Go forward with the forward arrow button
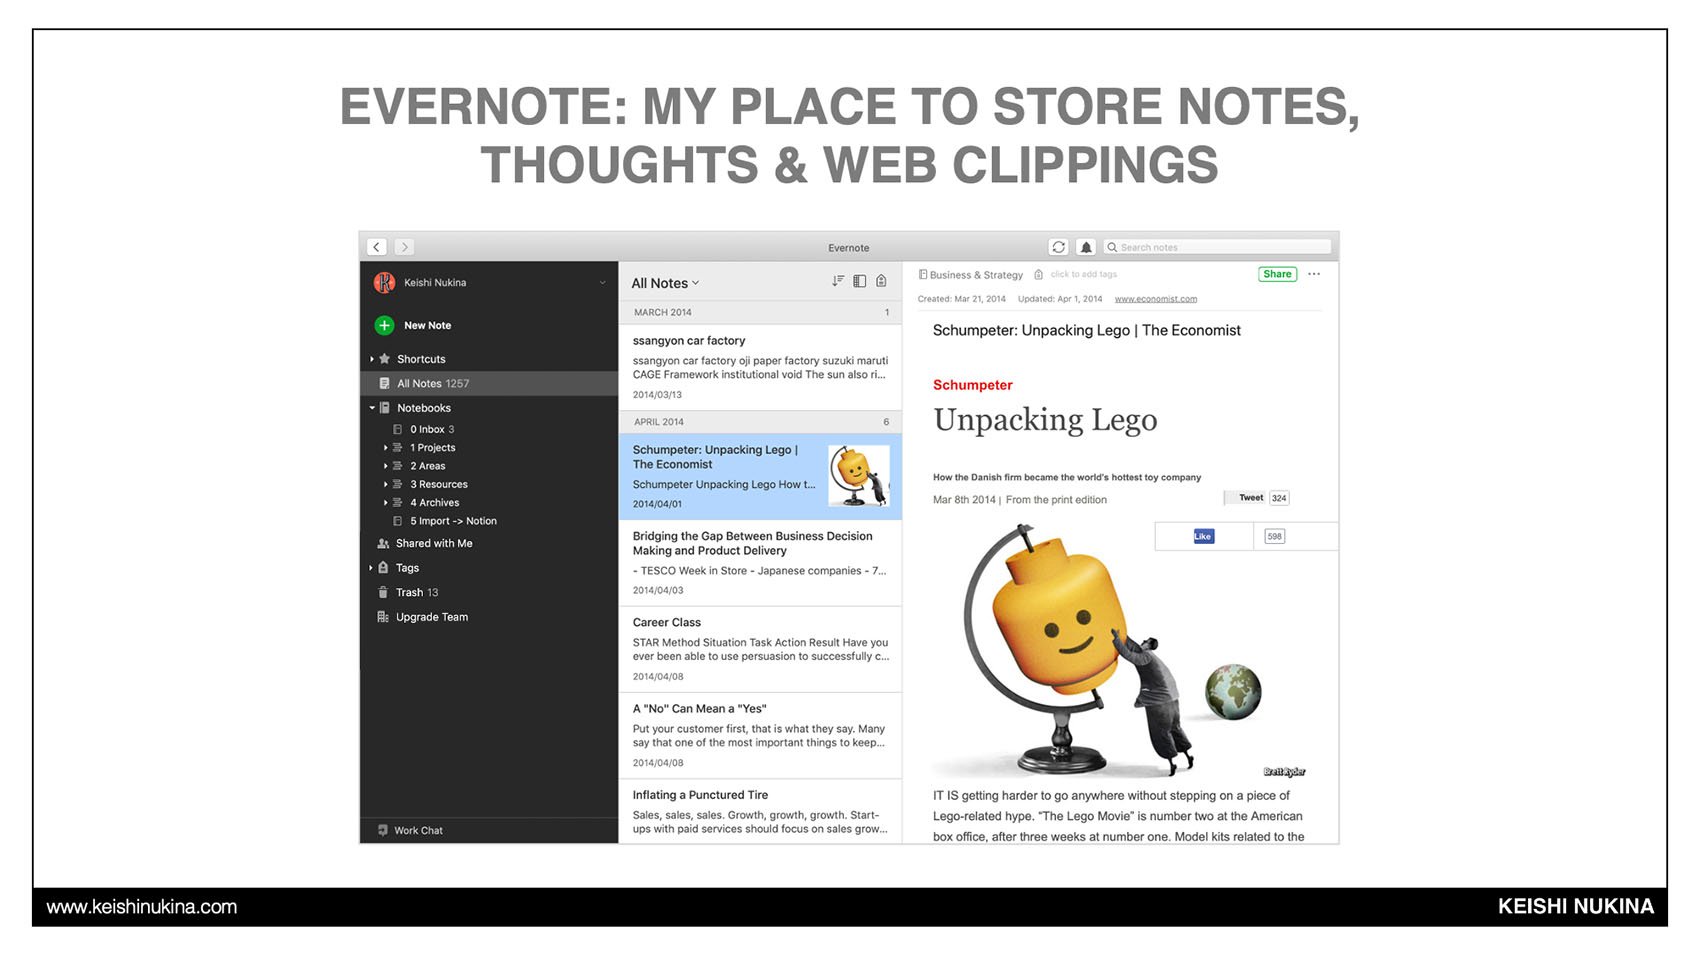1700x955 pixels. (404, 247)
